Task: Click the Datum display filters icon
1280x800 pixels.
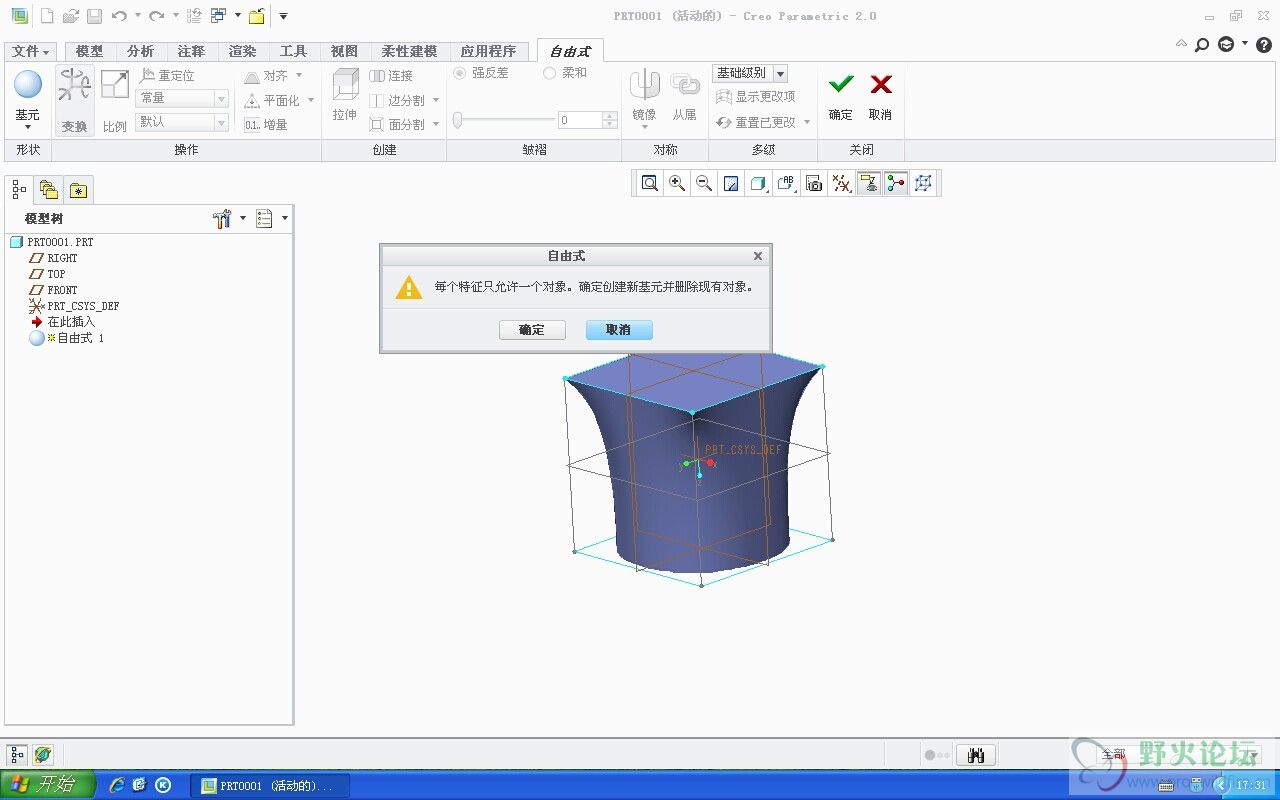Action: [x=841, y=183]
